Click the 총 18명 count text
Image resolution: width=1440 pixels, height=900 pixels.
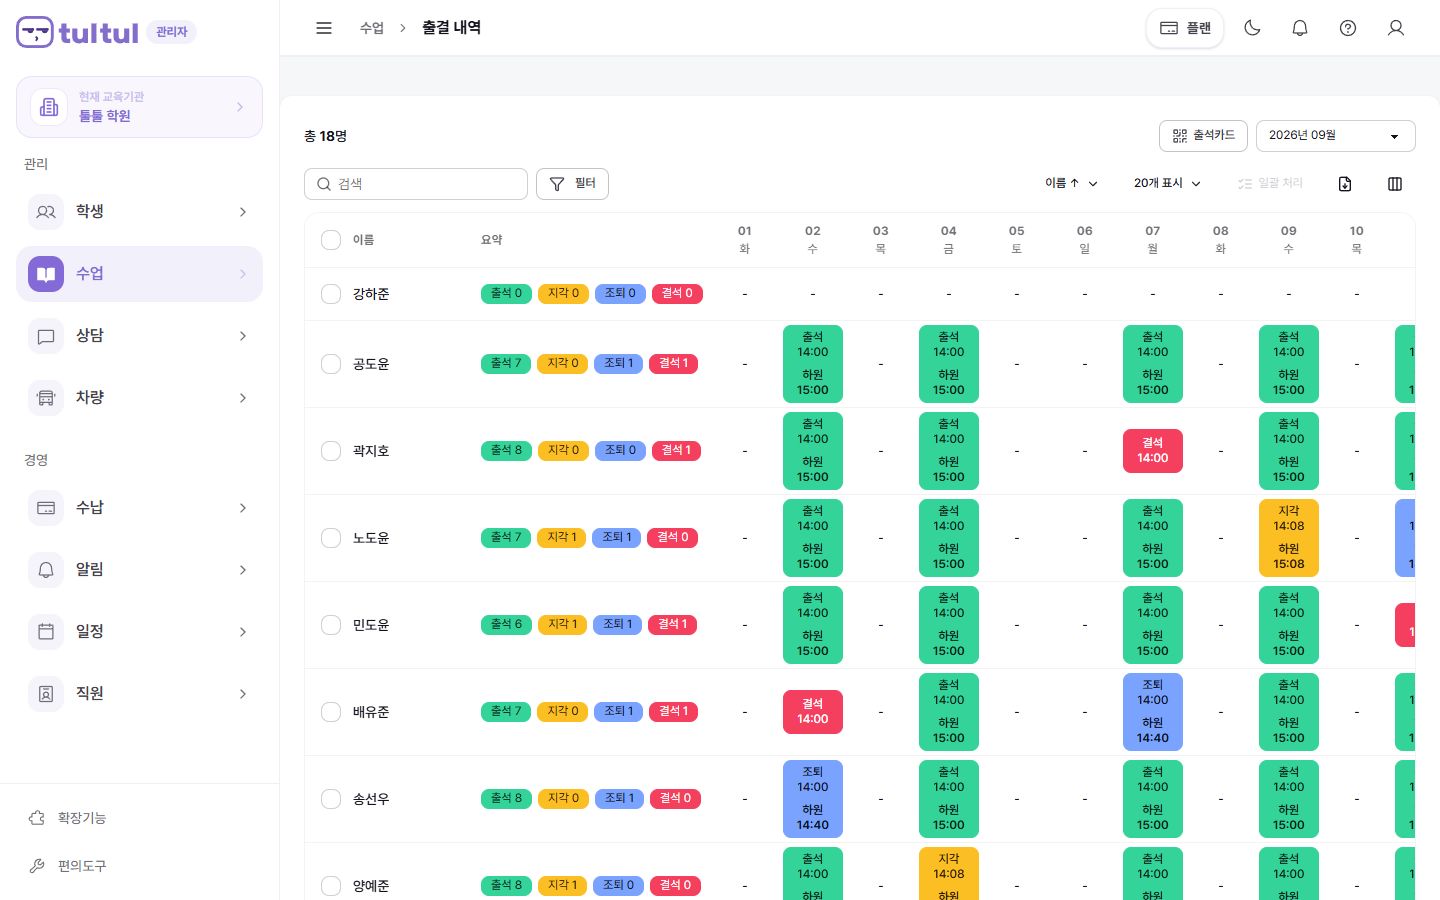[326, 136]
